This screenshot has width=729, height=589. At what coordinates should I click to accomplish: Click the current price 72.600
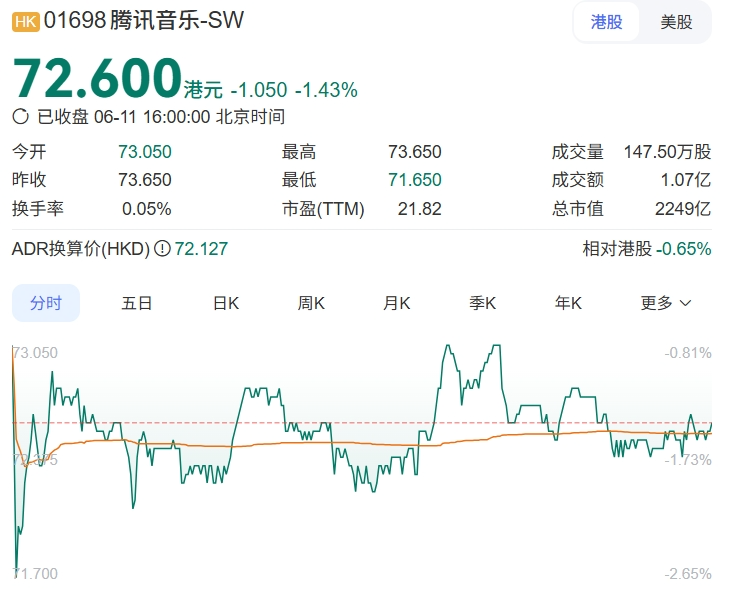[97, 78]
